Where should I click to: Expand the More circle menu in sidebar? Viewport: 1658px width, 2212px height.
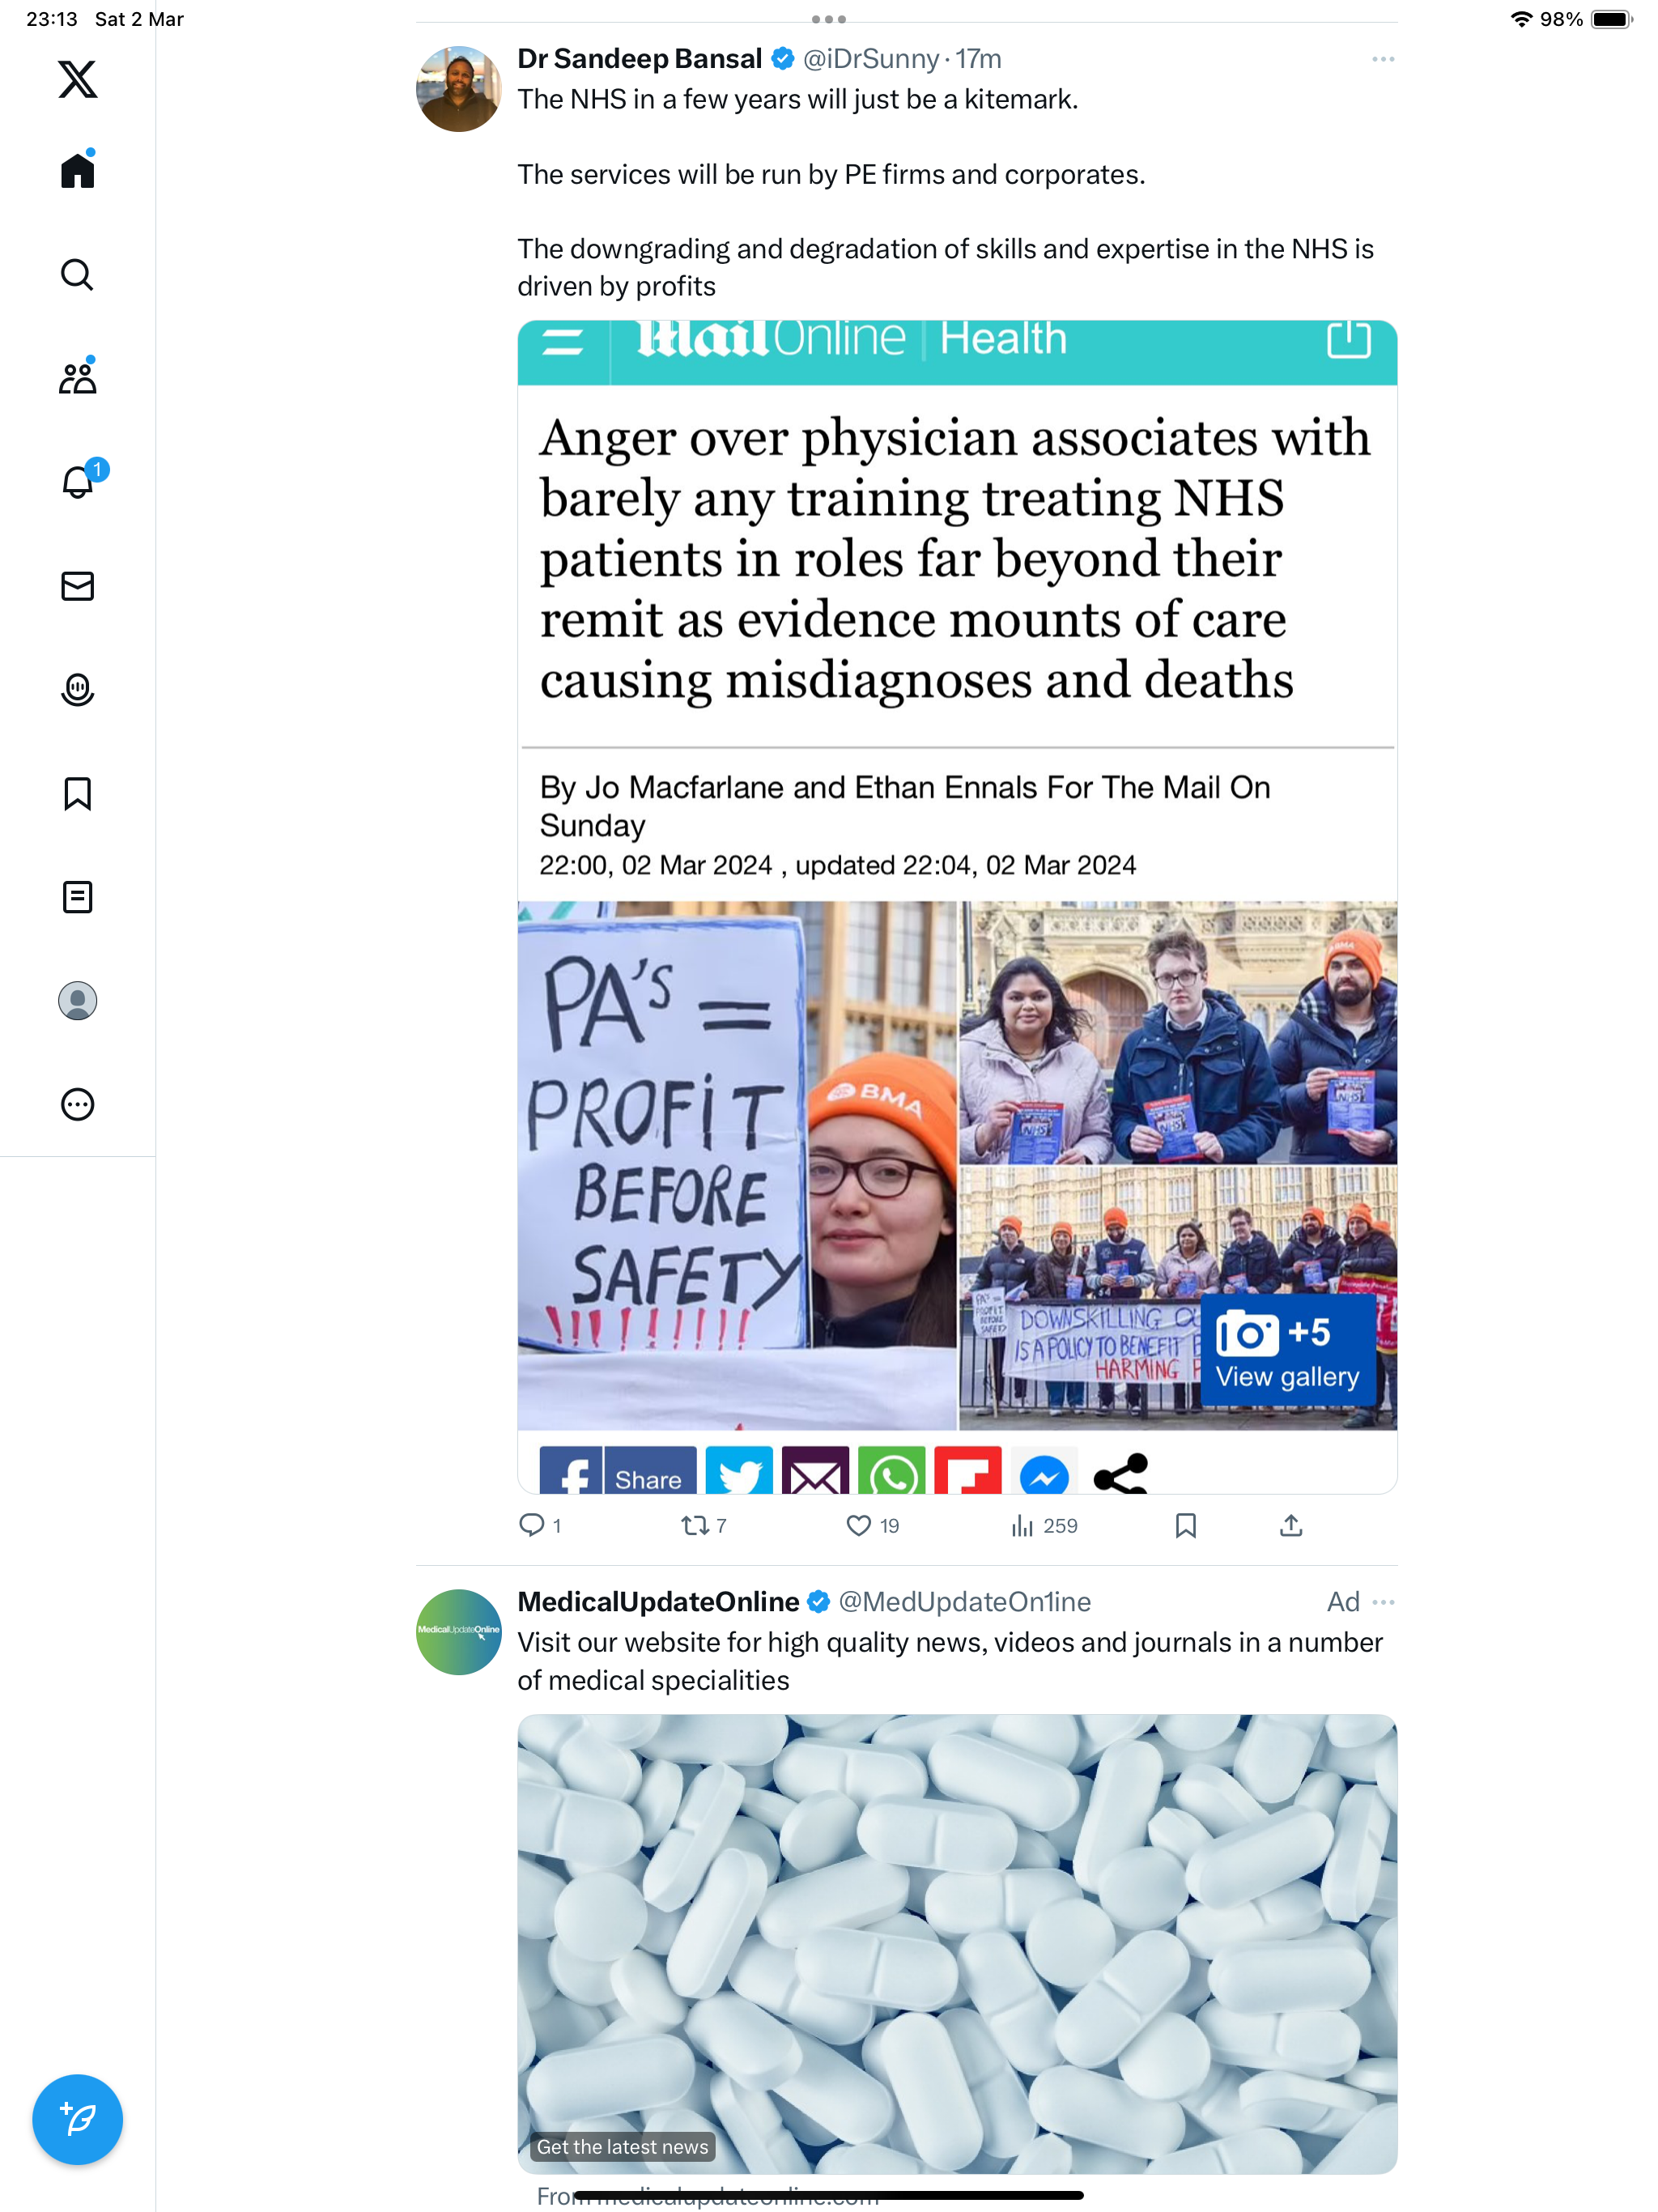point(77,1104)
